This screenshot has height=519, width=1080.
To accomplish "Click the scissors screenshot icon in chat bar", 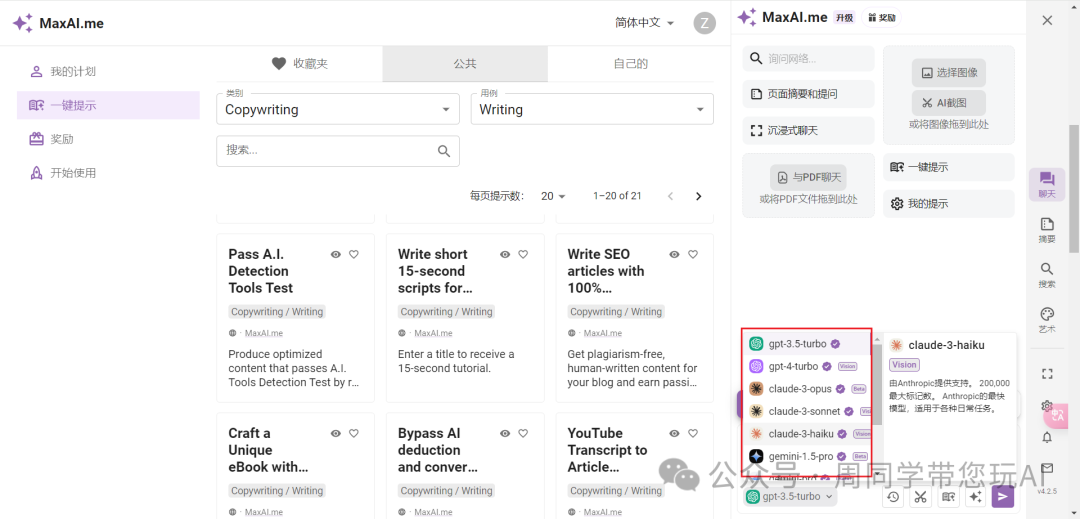I will point(920,496).
